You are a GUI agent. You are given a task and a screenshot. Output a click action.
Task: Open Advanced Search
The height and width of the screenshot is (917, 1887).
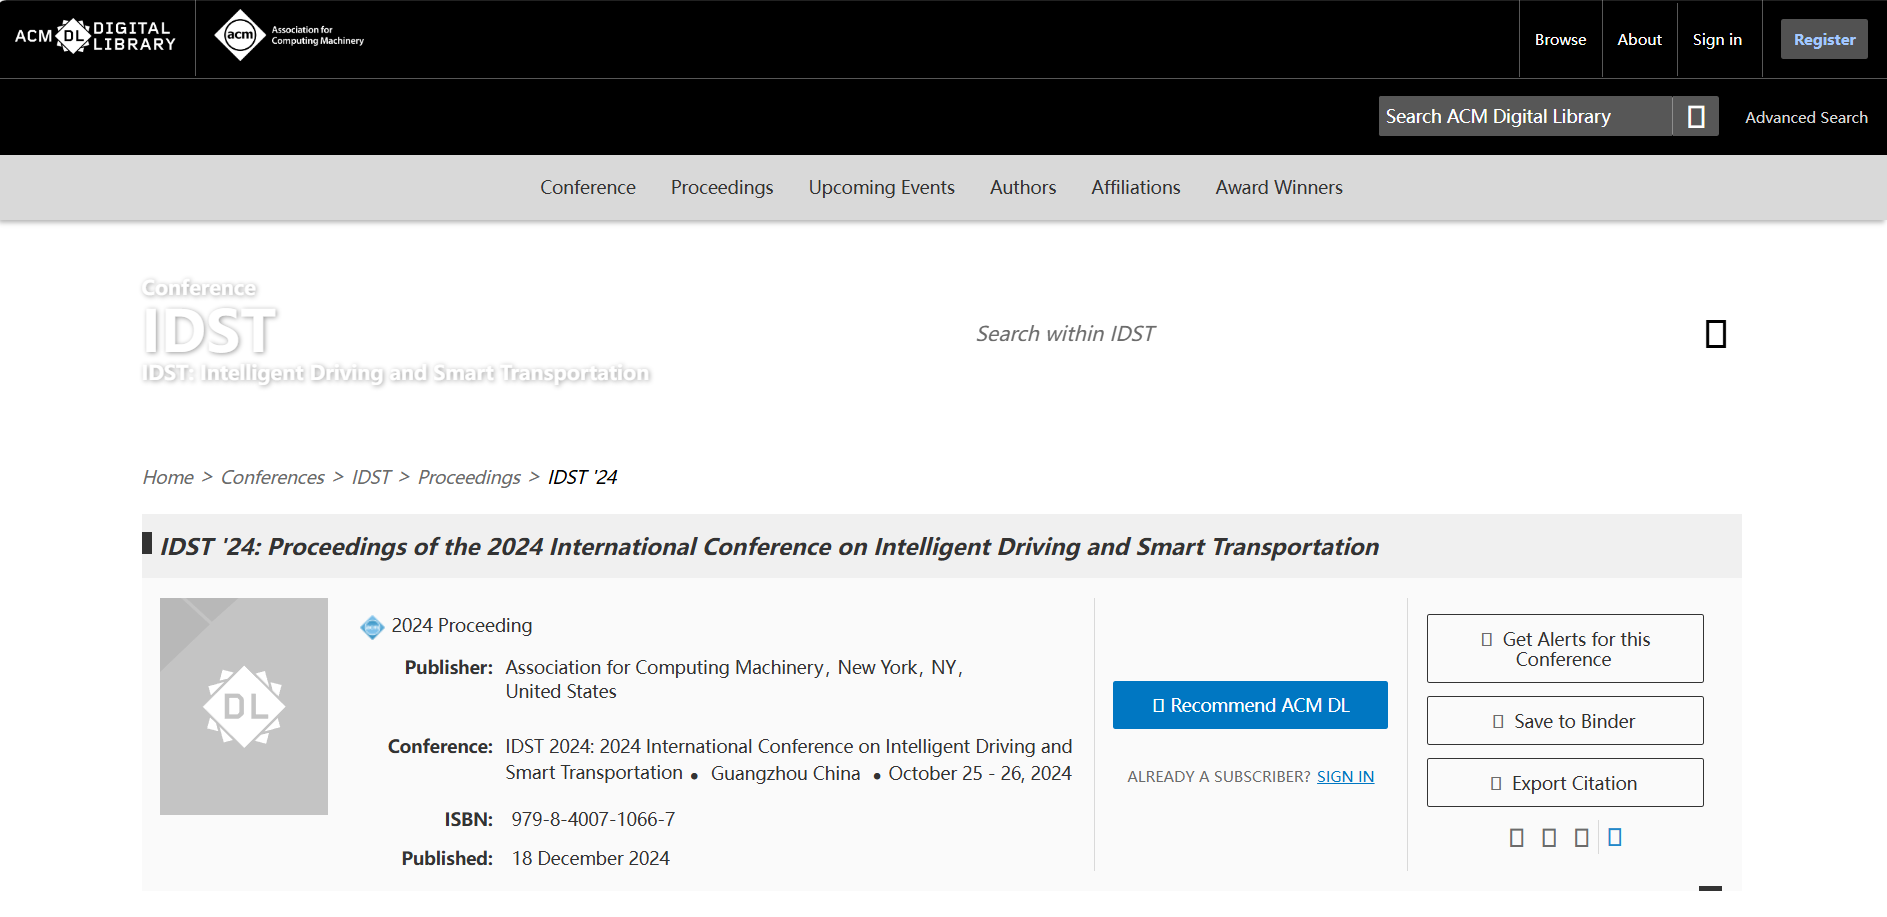(x=1806, y=118)
